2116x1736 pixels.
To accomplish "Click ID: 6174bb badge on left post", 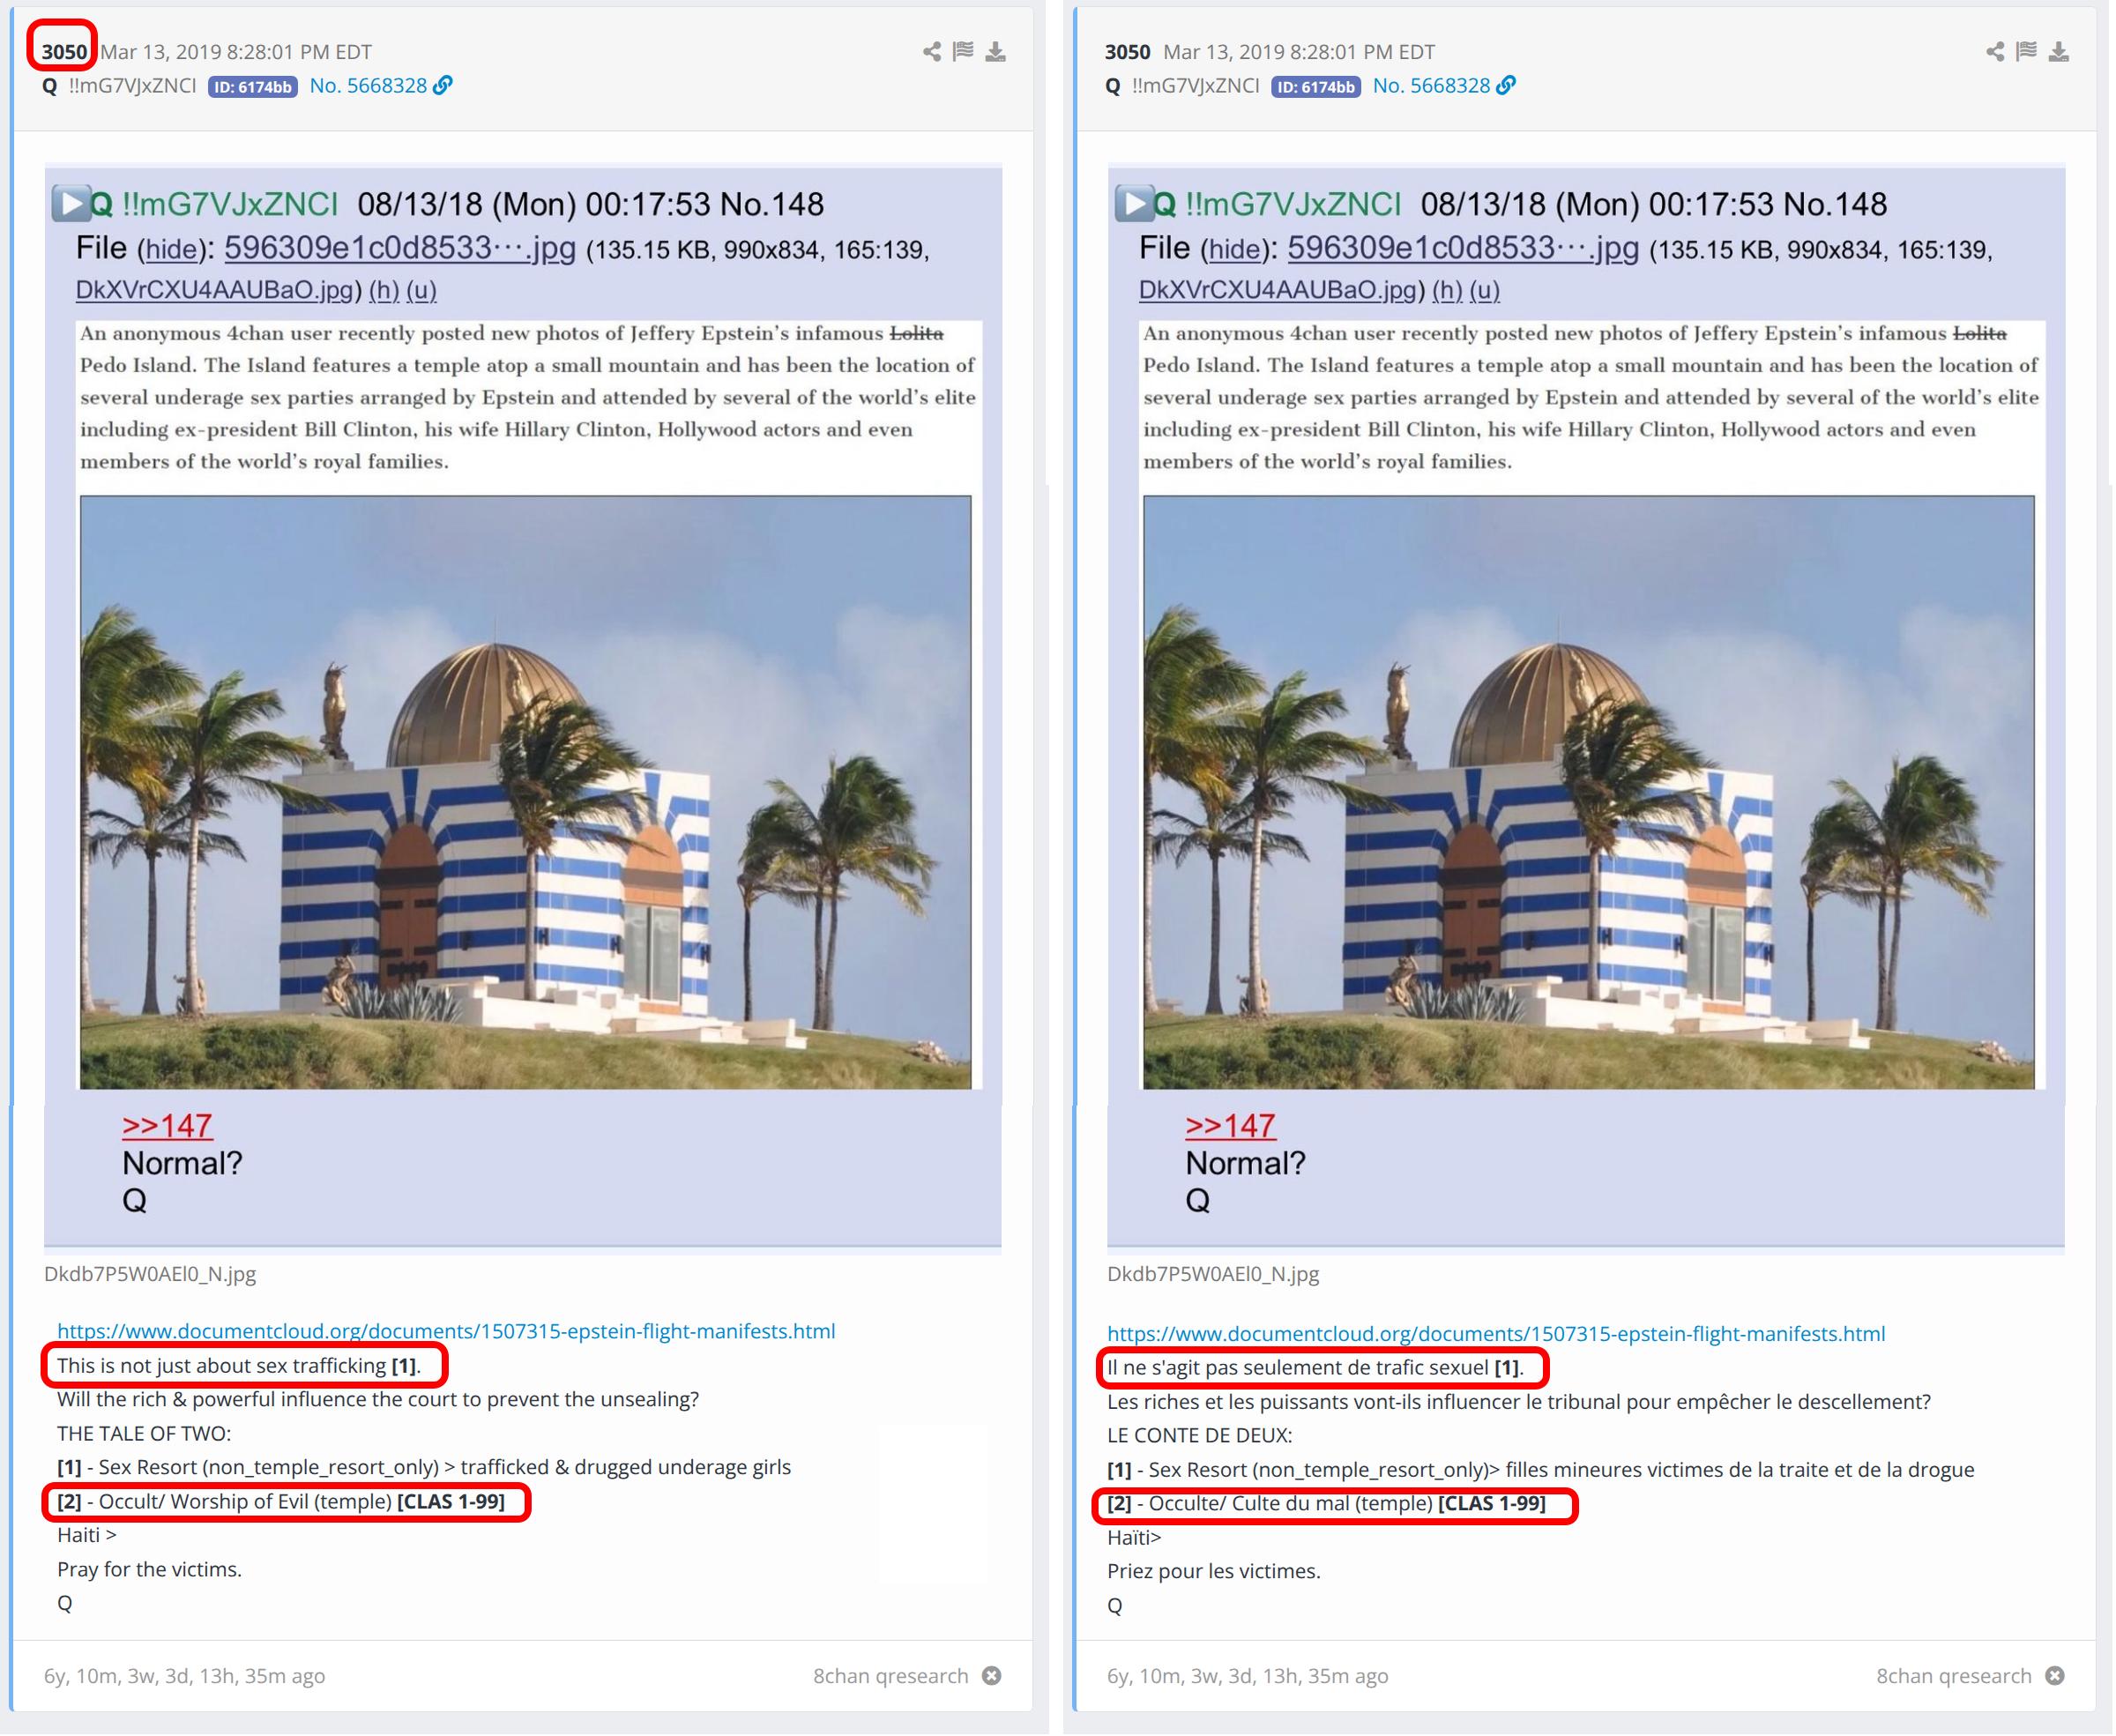I will [253, 87].
